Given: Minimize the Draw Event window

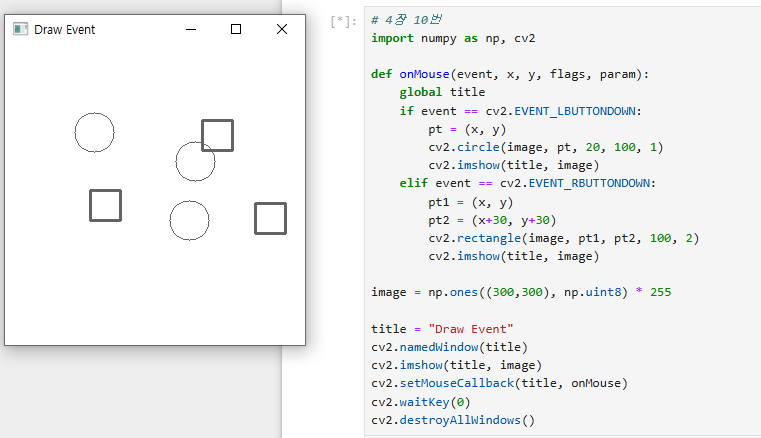Looking at the screenshot, I should coord(191,29).
